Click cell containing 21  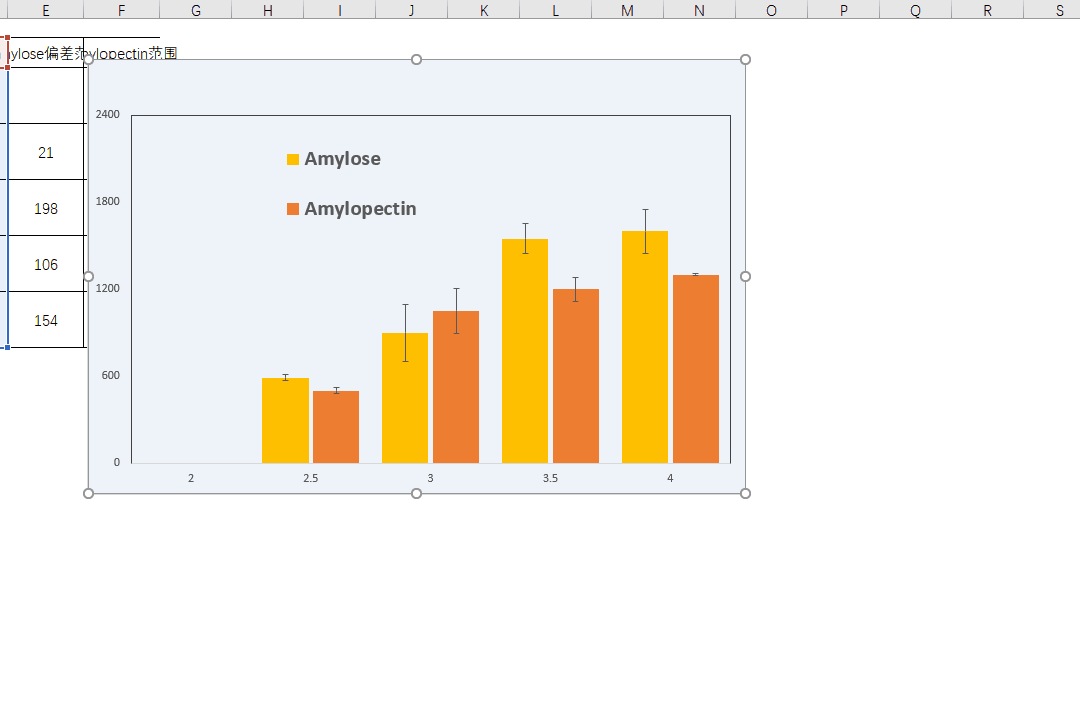click(45, 152)
